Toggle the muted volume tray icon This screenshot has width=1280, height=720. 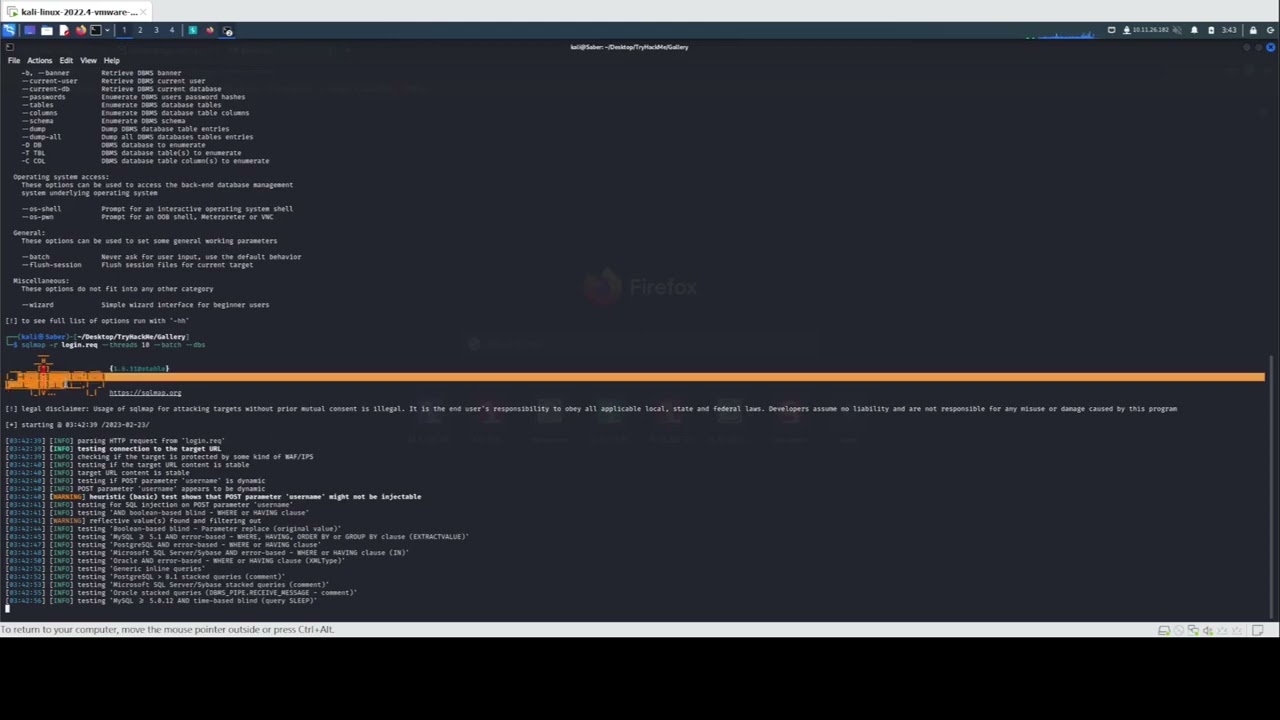[x=1177, y=30]
